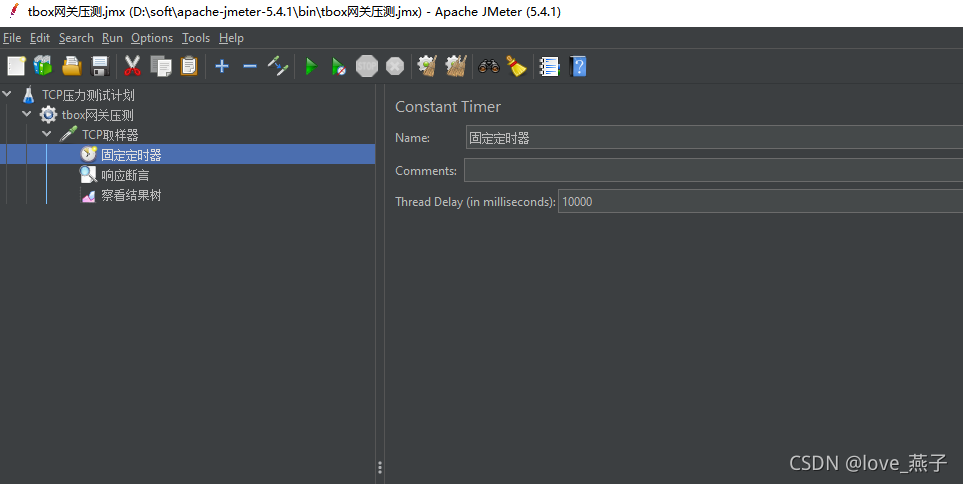Open the Search menu
Viewport: 963px width, 484px height.
[76, 38]
